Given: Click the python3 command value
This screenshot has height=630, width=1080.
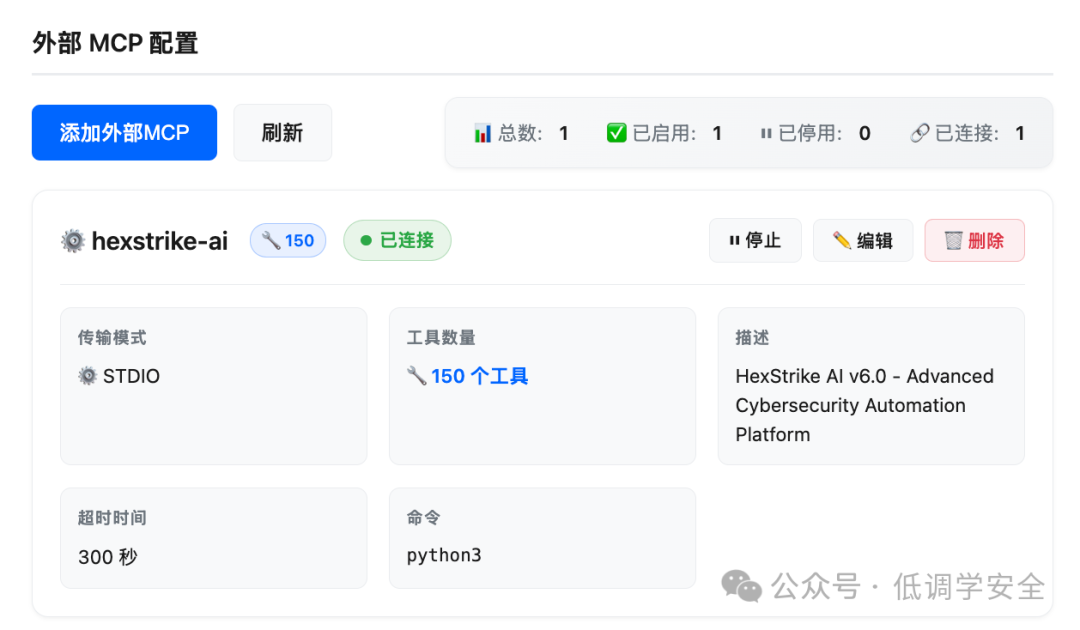Looking at the screenshot, I should tap(444, 555).
